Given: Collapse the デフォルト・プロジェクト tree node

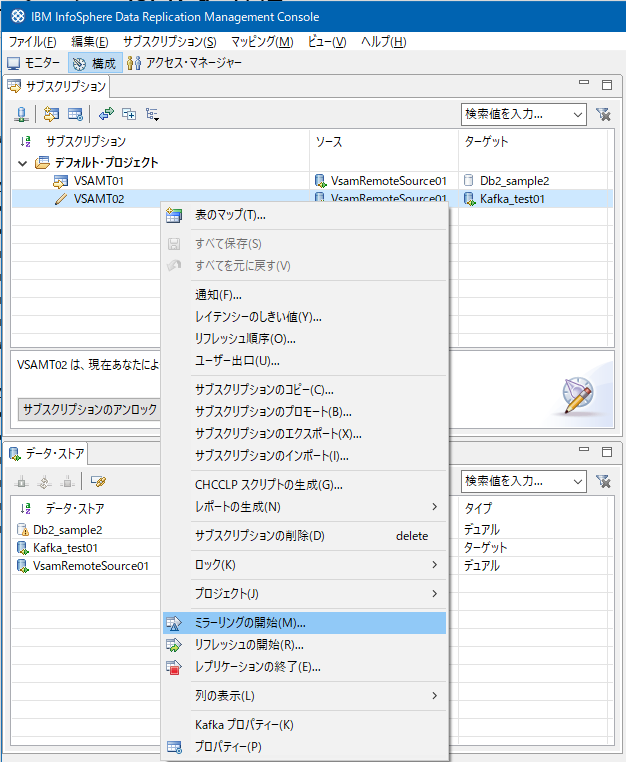Looking at the screenshot, I should pos(22,163).
